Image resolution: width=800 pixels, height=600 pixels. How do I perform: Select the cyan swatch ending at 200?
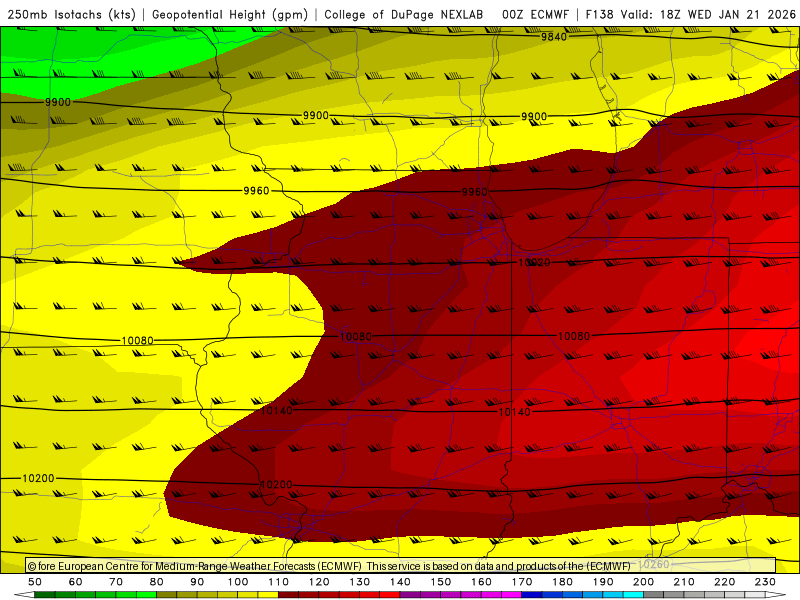(633, 595)
